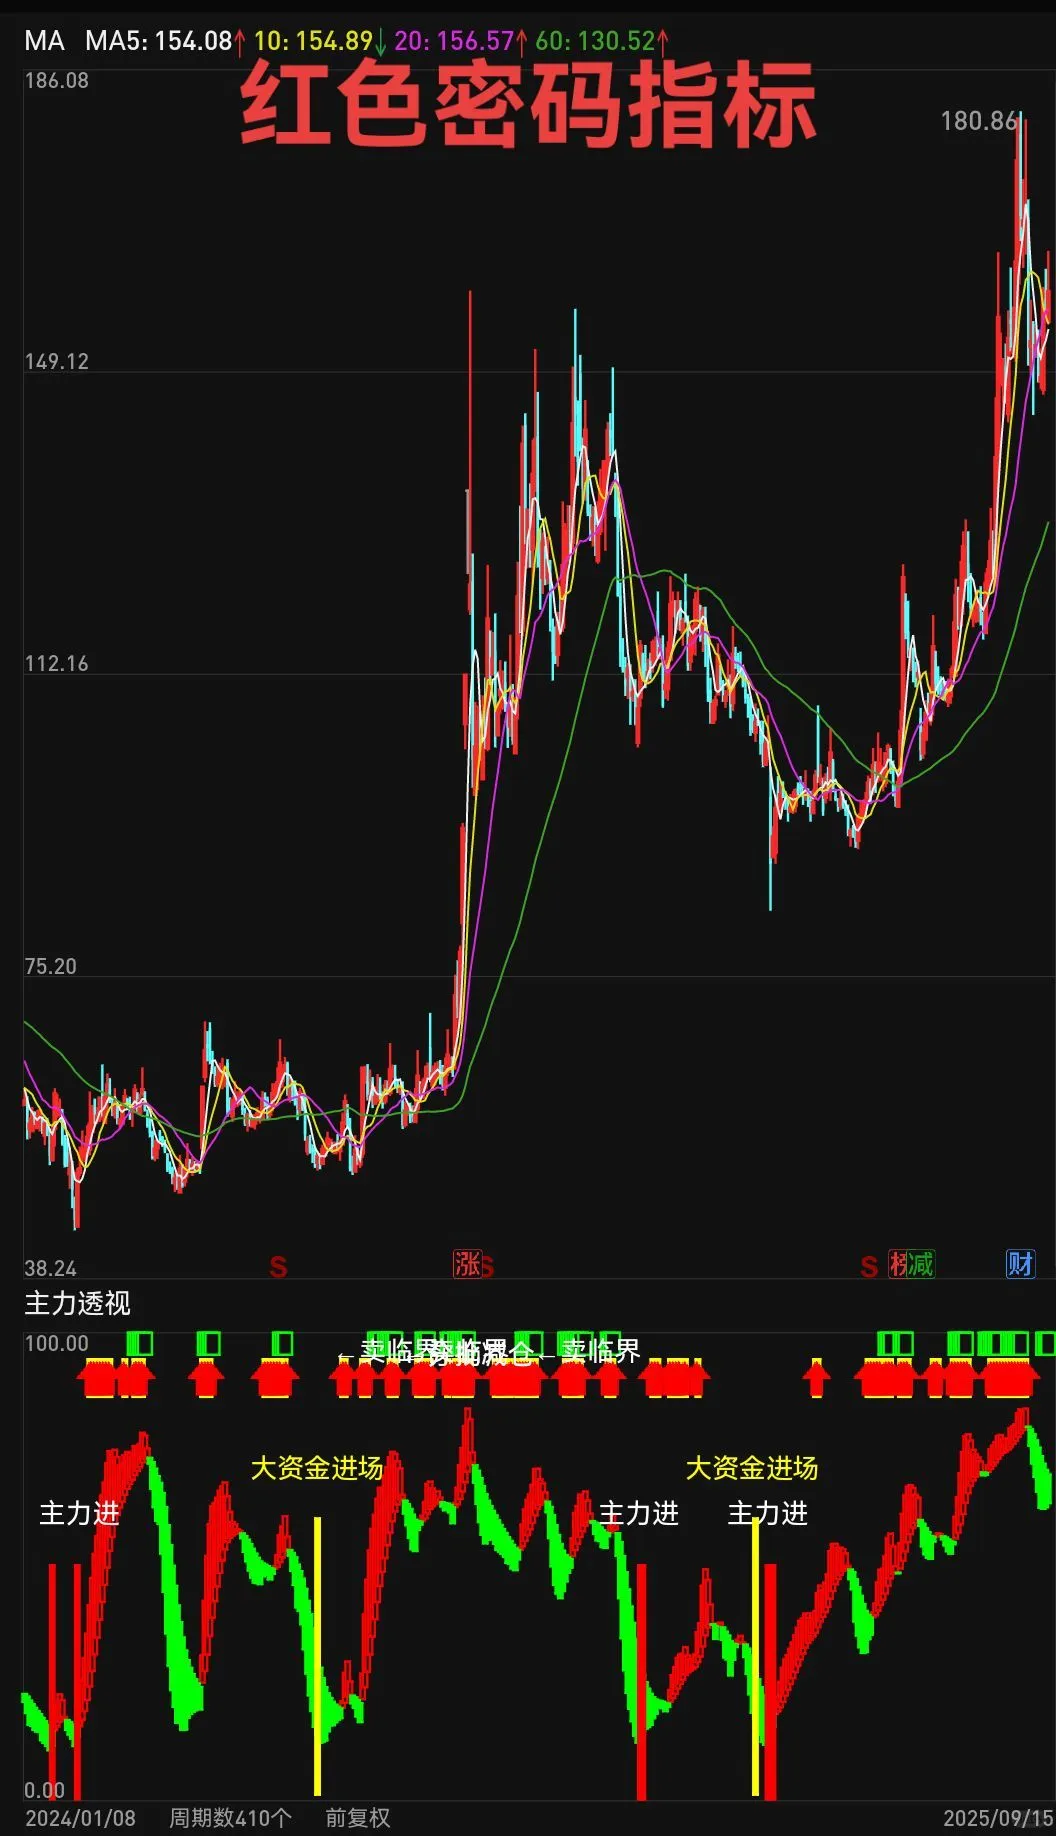
Task: Click the 2025/09/15 end date
Action: pyautogui.click(x=998, y=1818)
